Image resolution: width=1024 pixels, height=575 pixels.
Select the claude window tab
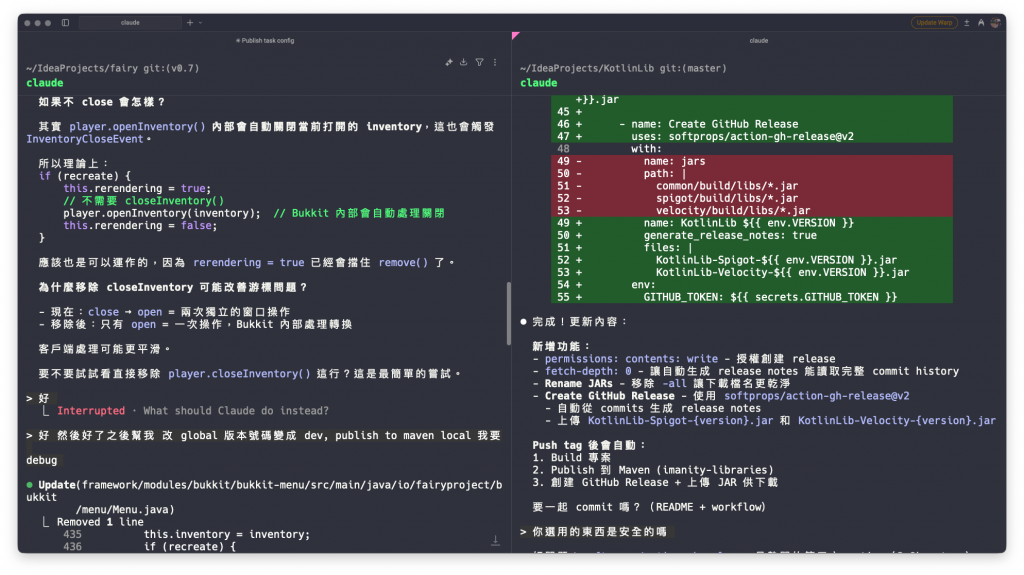130,22
